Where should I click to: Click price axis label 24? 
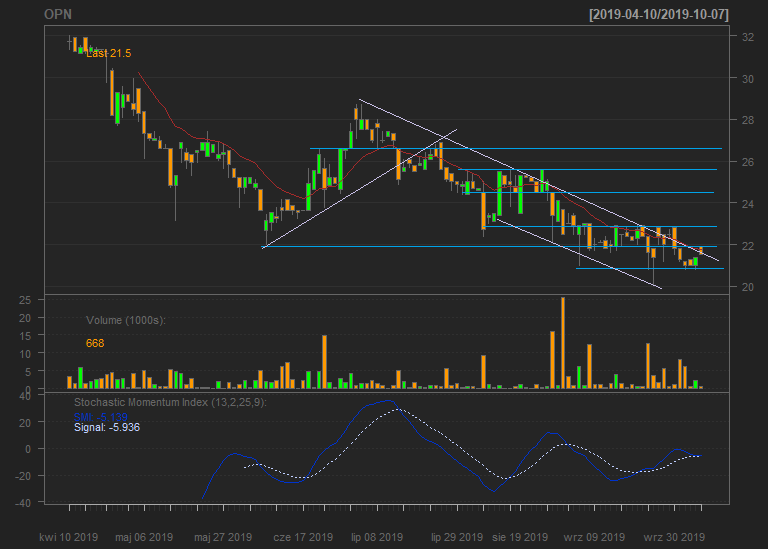(747, 203)
